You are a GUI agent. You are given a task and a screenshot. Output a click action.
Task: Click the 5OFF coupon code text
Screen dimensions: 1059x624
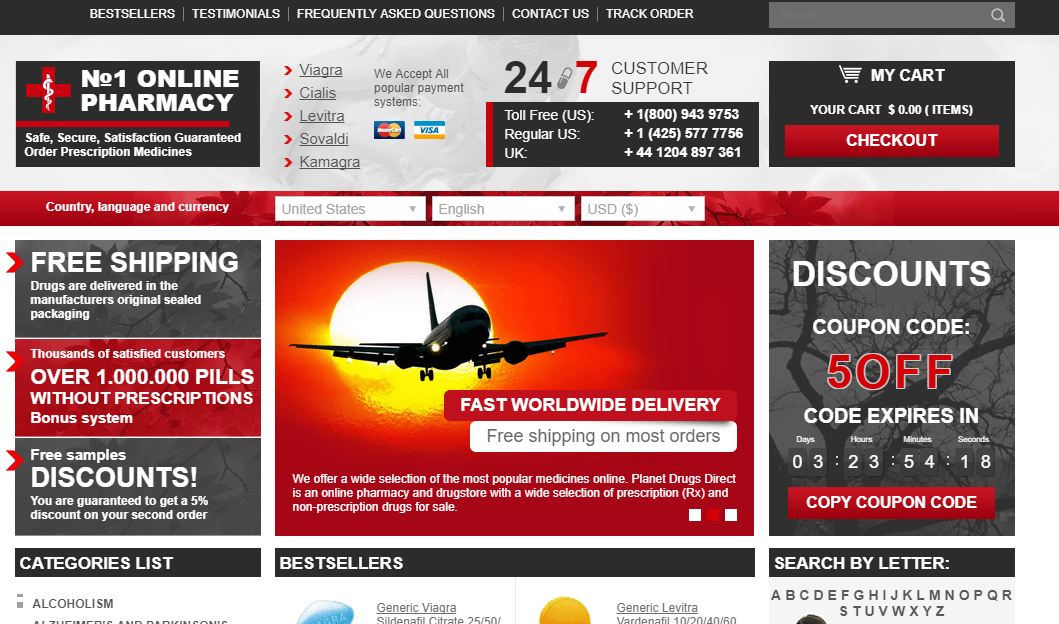coord(890,371)
